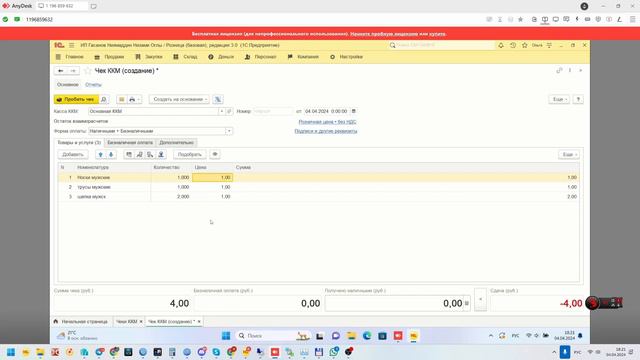The image size is (640, 360).
Task: Move the row down with the down arrow
Action: [x=111, y=154]
